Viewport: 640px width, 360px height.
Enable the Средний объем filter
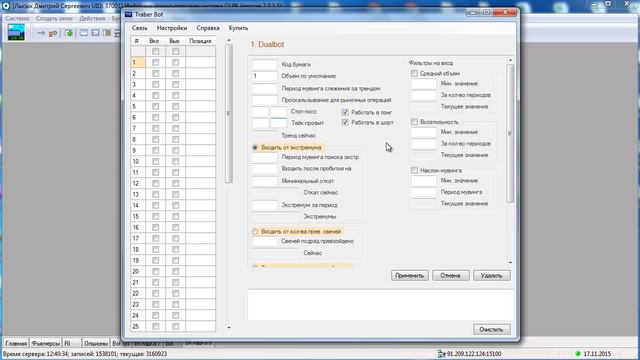(x=414, y=73)
